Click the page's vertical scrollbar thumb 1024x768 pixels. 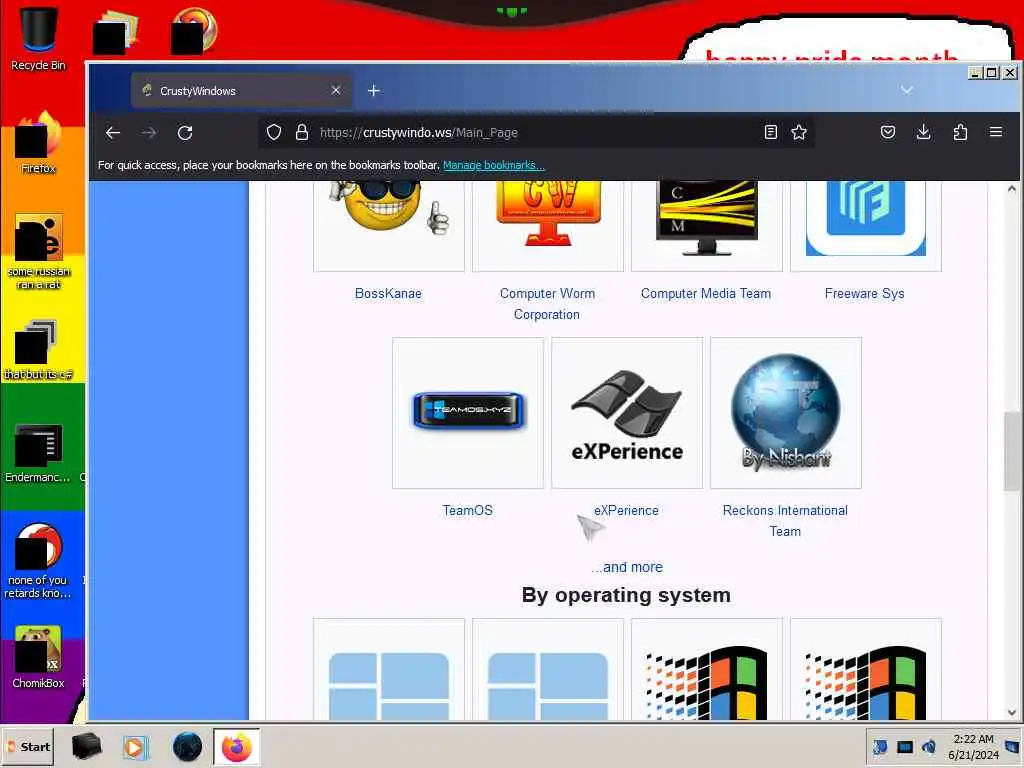[1012, 451]
